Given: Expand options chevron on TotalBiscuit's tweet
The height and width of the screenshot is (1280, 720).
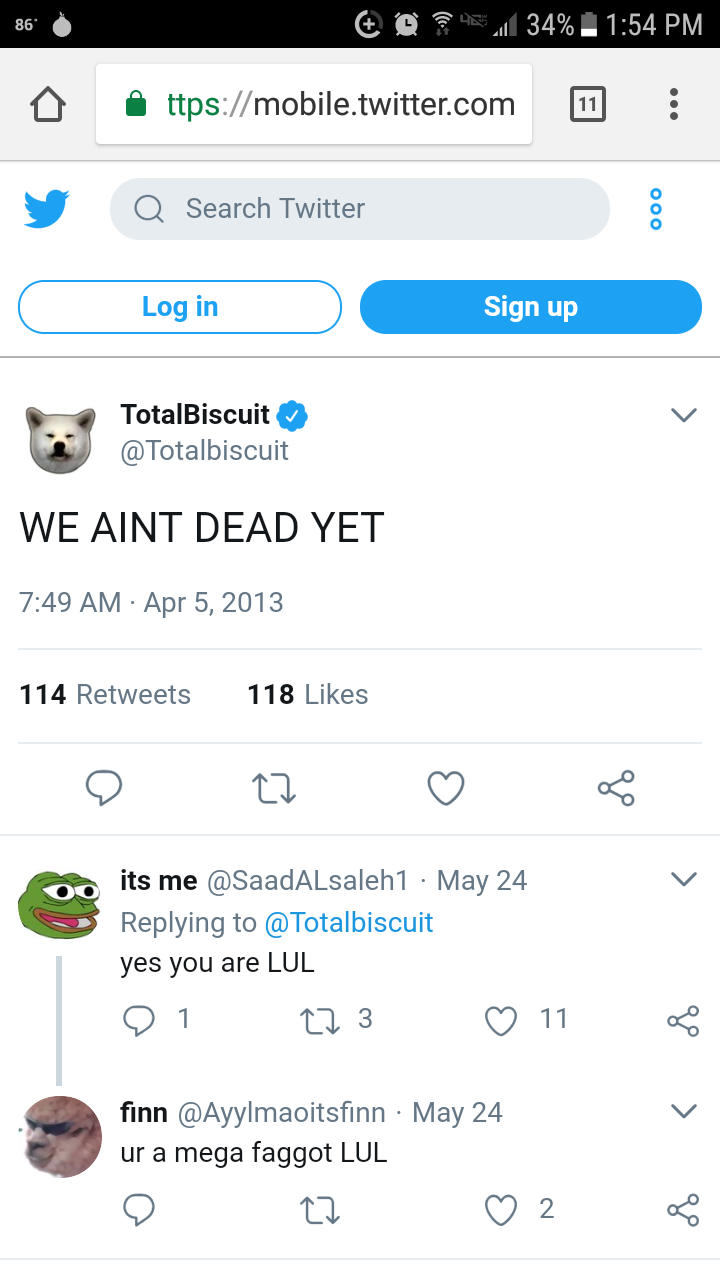Looking at the screenshot, I should 683,415.
